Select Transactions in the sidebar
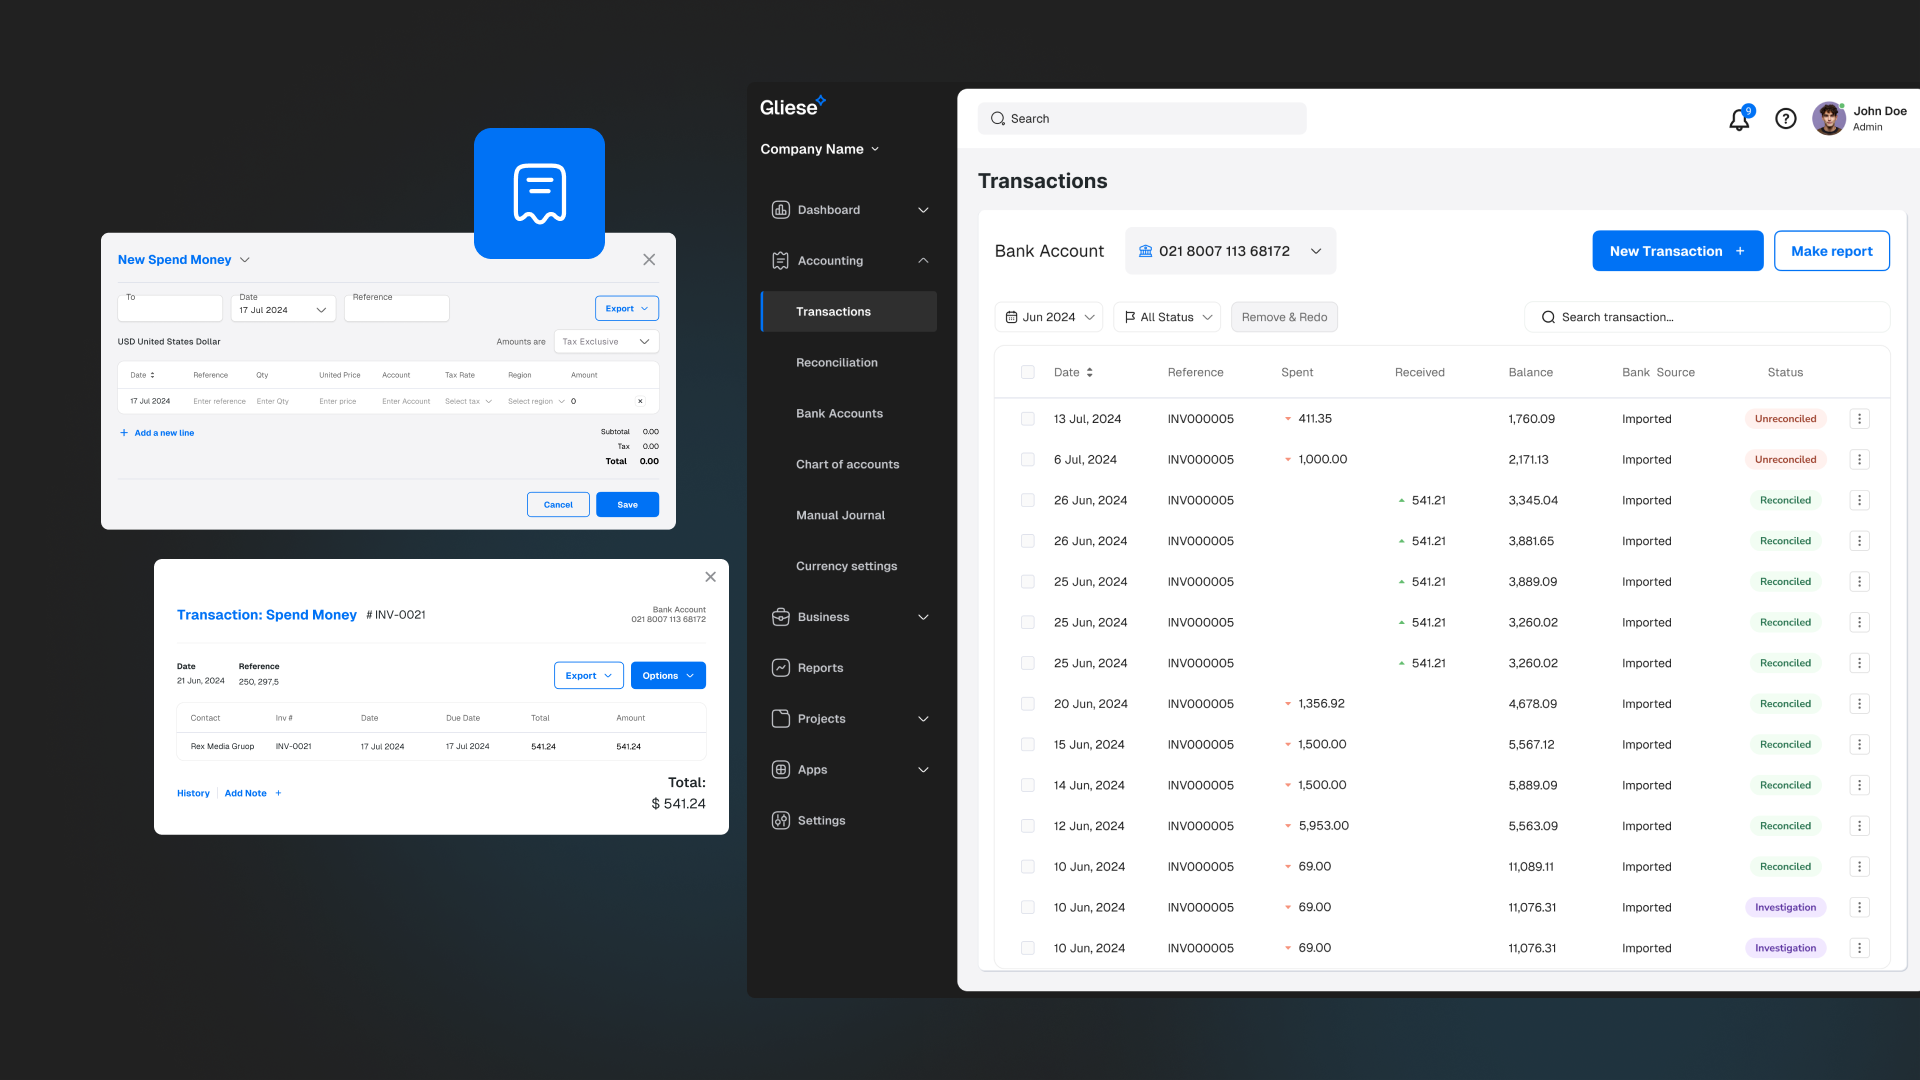This screenshot has height=1080, width=1920. [849, 312]
